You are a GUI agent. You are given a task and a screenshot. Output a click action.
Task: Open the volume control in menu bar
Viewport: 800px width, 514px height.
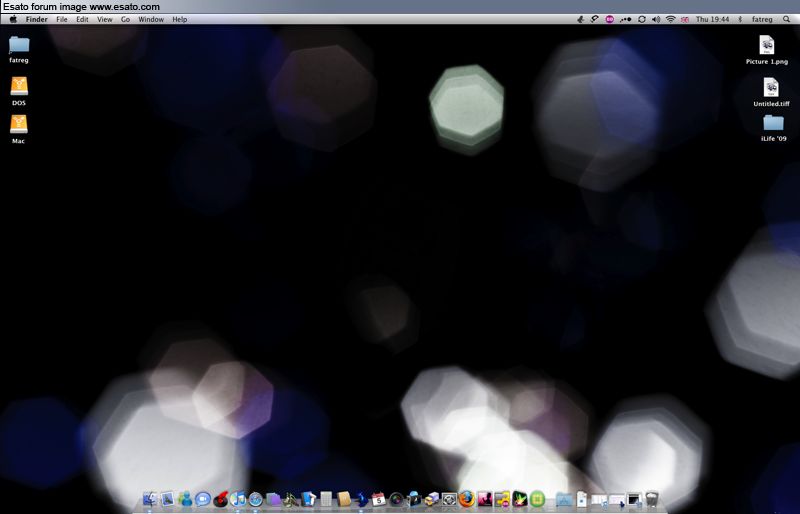656,19
